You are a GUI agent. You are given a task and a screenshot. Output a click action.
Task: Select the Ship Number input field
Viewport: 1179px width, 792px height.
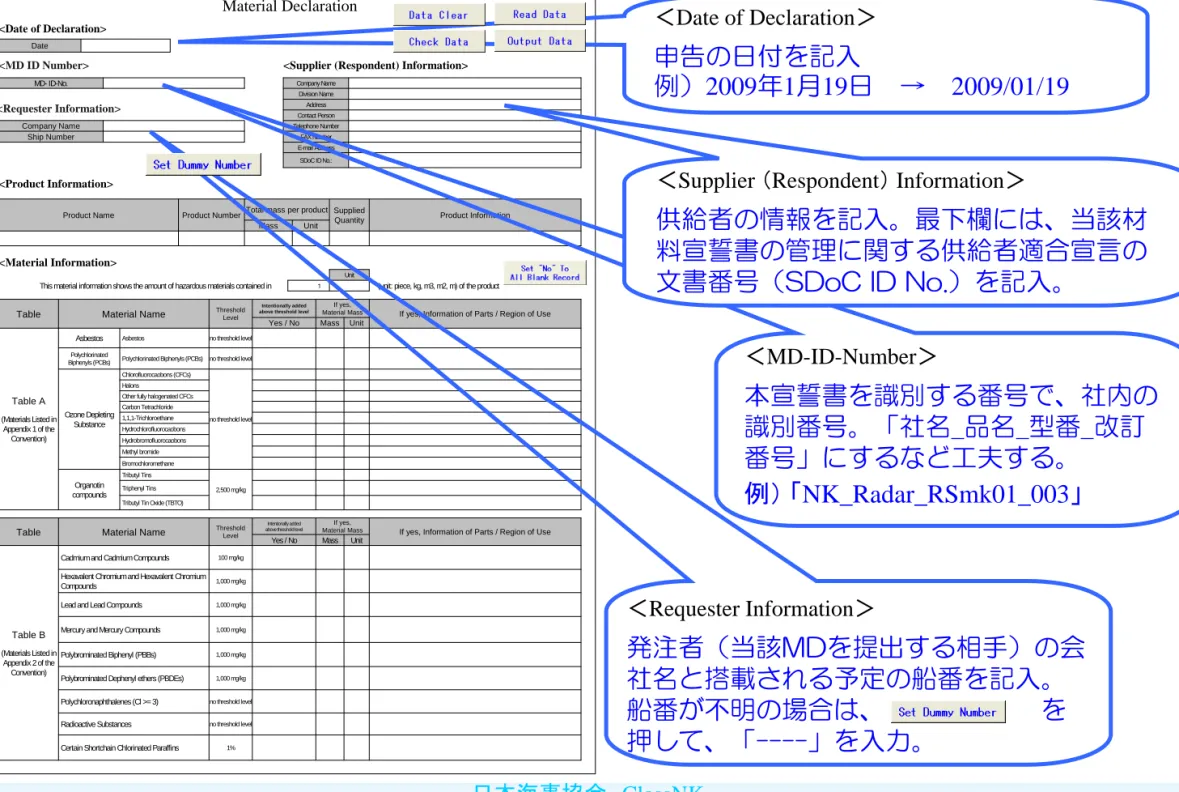pos(174,137)
